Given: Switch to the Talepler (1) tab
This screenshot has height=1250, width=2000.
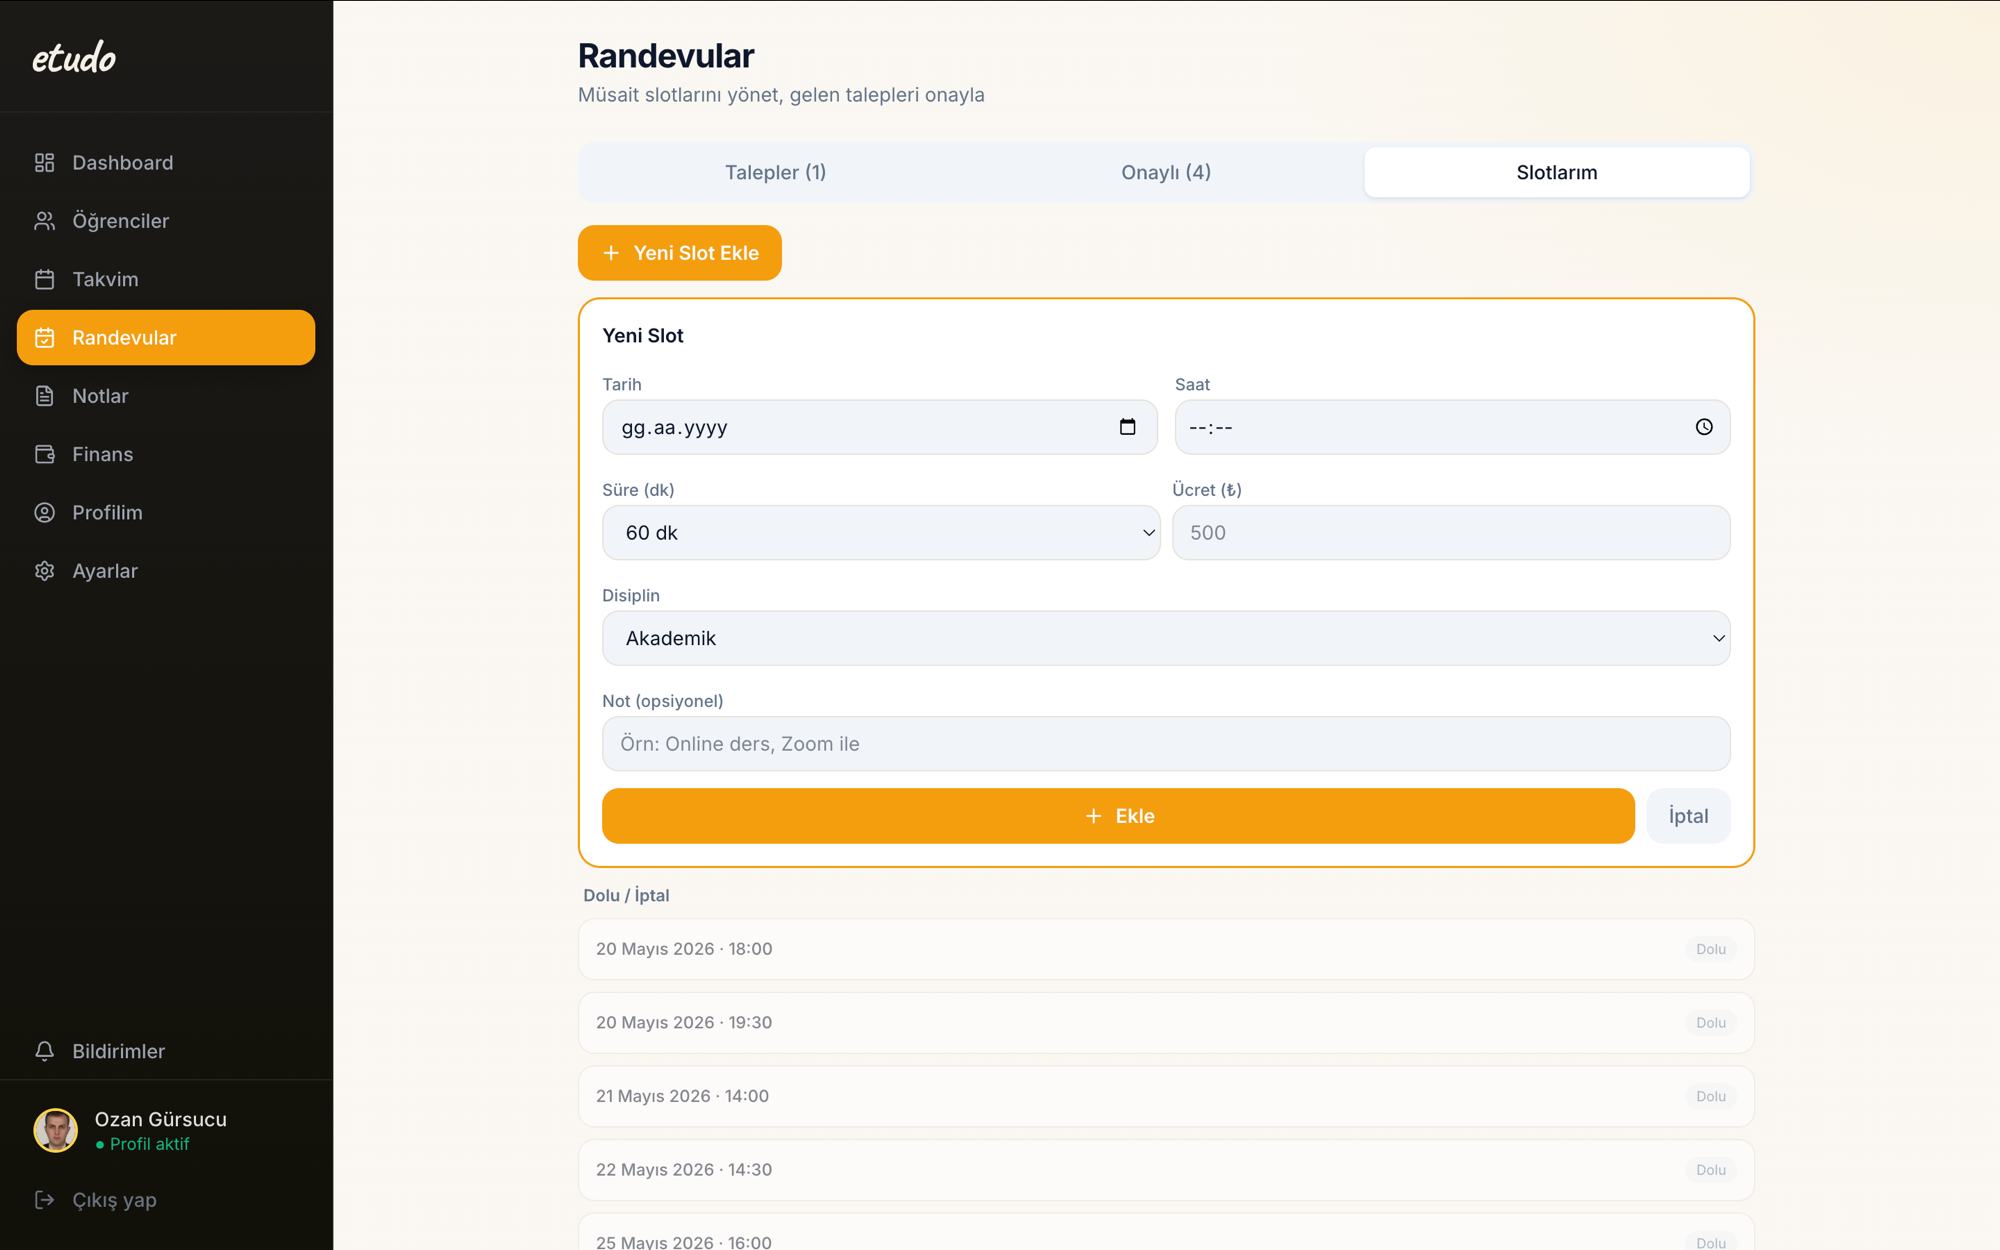Looking at the screenshot, I should (775, 172).
